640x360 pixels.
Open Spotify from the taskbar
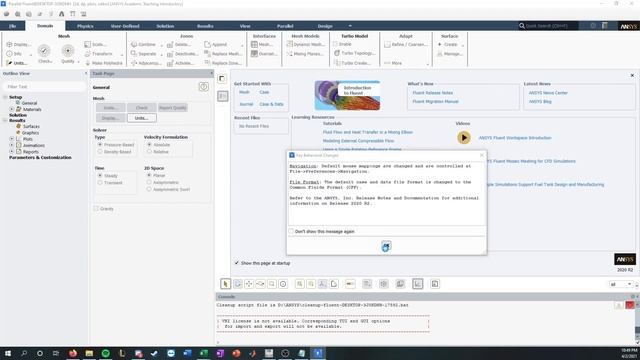click(106, 353)
